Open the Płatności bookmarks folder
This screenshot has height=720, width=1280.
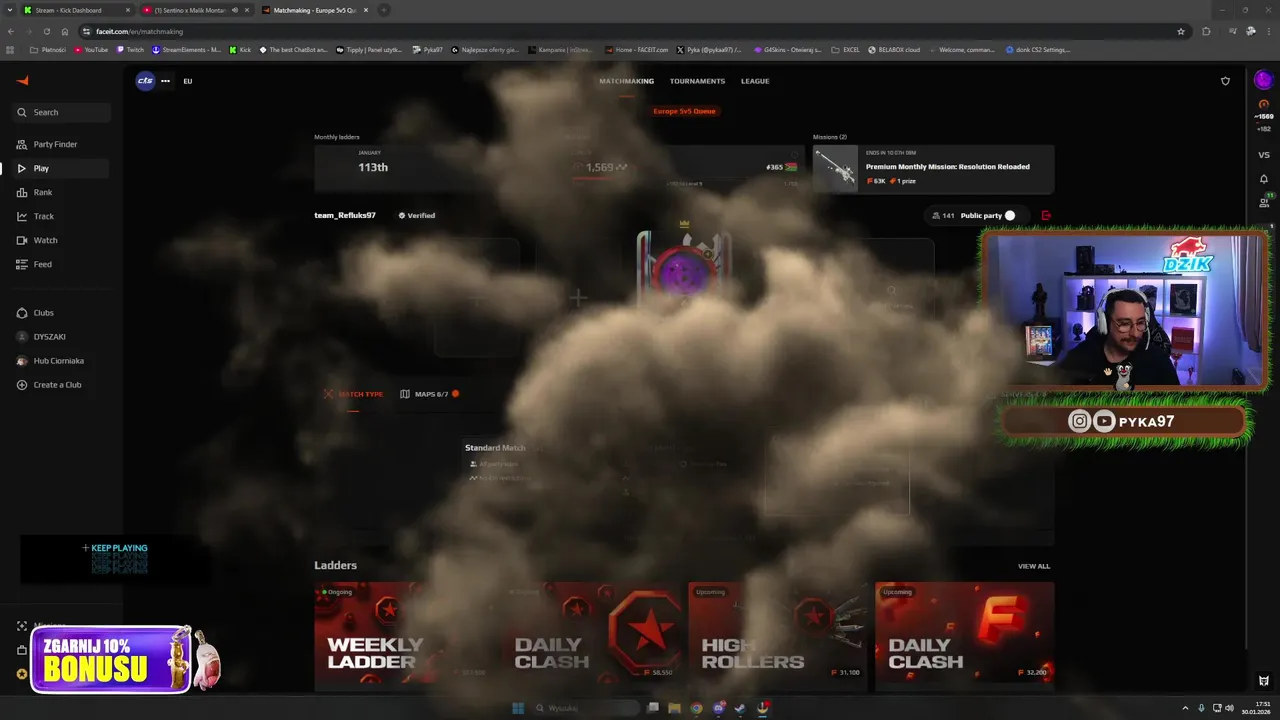[x=48, y=49]
